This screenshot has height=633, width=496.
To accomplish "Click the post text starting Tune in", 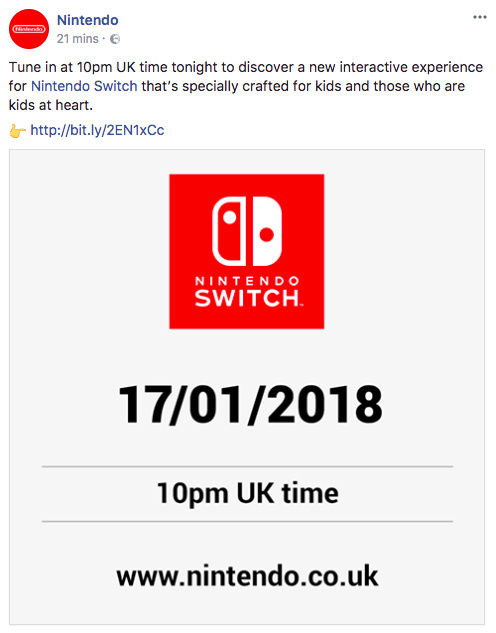I will click(246, 86).
